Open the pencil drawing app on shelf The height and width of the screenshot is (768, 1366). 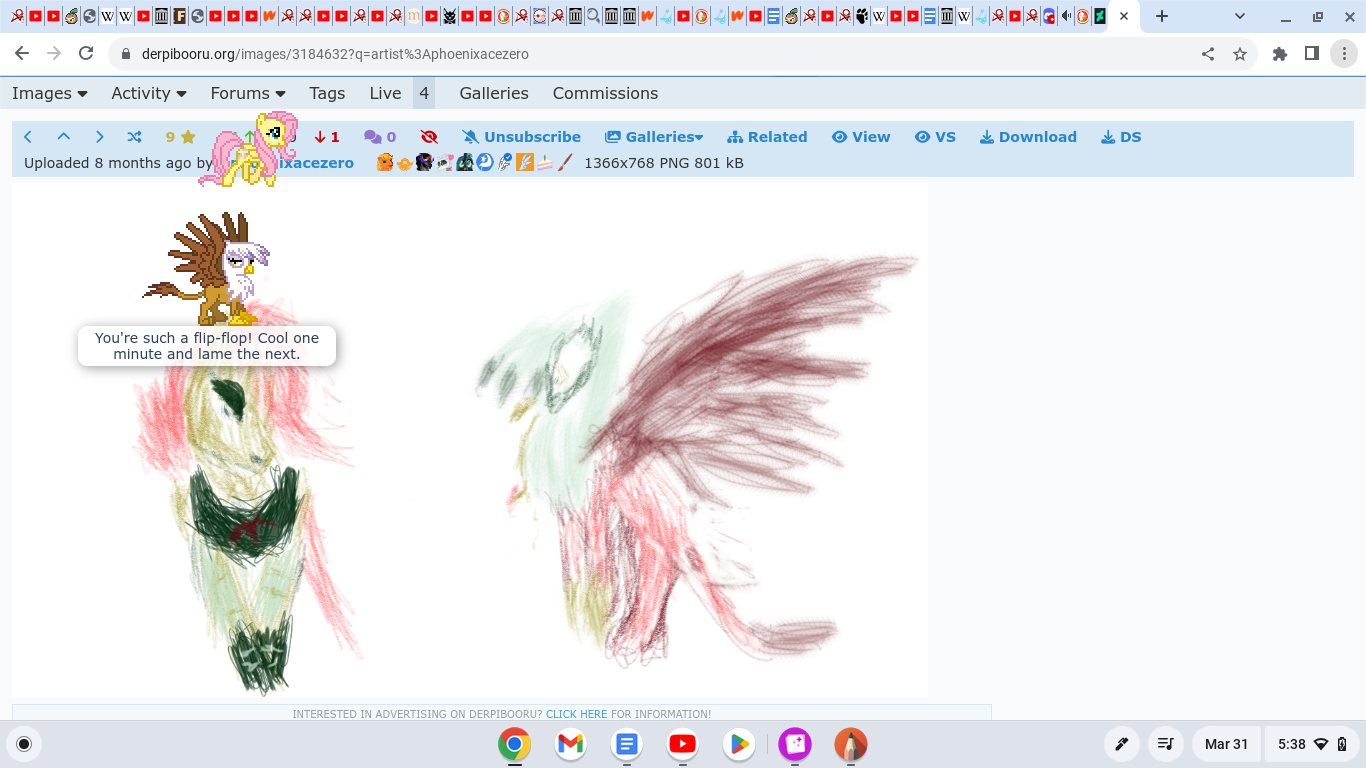[x=851, y=744]
